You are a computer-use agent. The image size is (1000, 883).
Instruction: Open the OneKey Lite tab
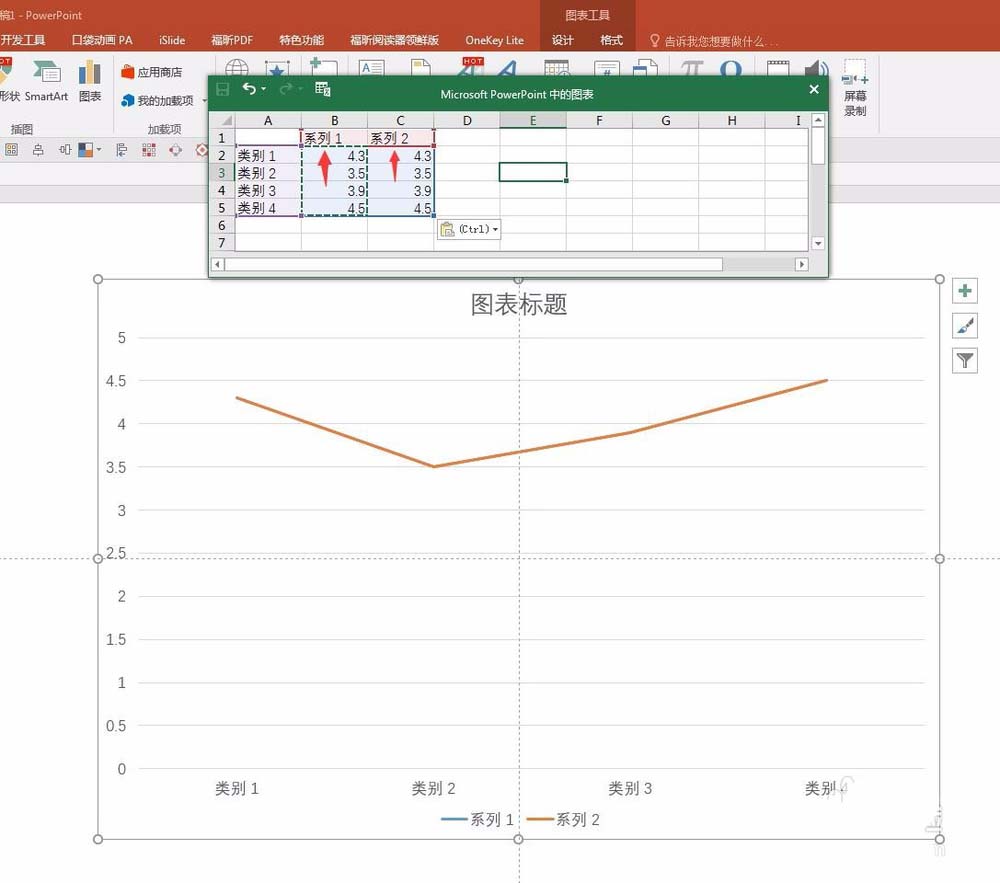494,40
